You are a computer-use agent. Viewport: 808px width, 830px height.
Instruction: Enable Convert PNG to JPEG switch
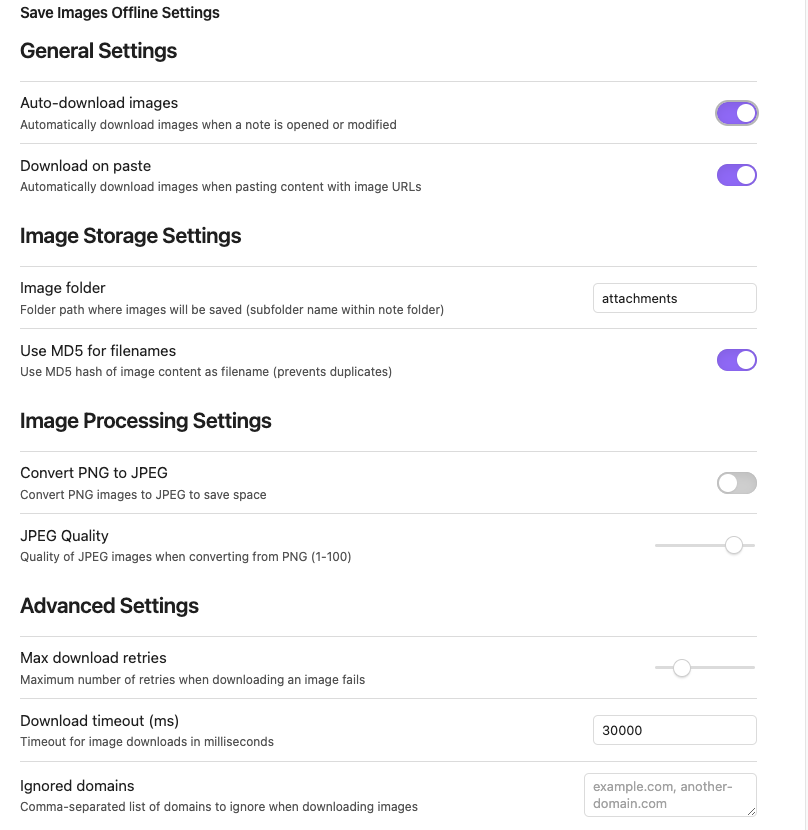point(737,483)
